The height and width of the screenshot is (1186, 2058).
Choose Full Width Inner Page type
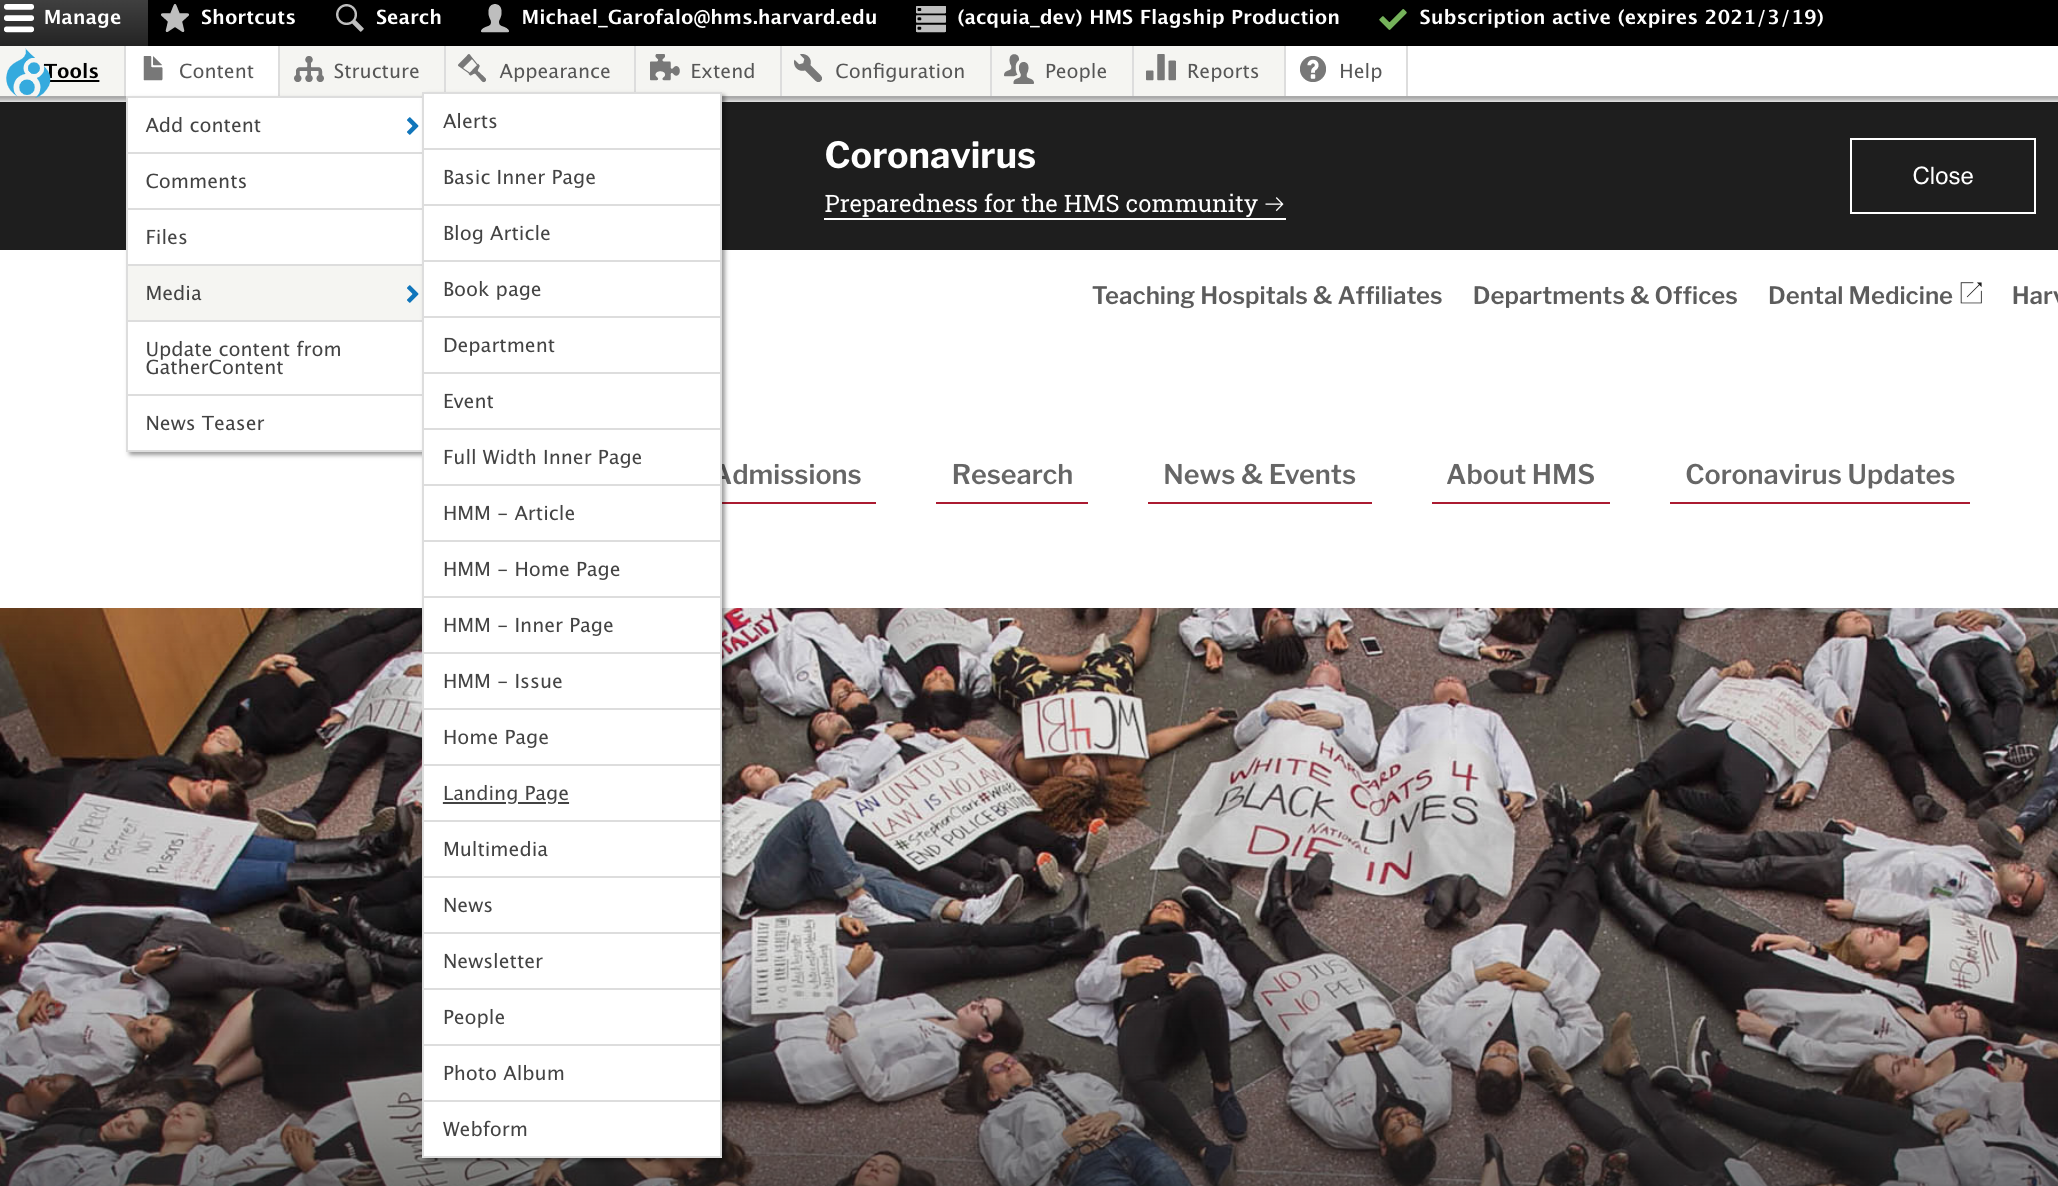tap(572, 457)
